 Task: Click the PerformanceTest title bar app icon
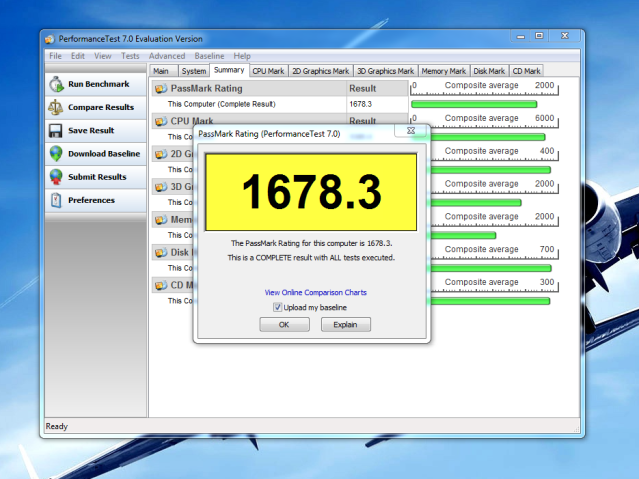tap(50, 39)
